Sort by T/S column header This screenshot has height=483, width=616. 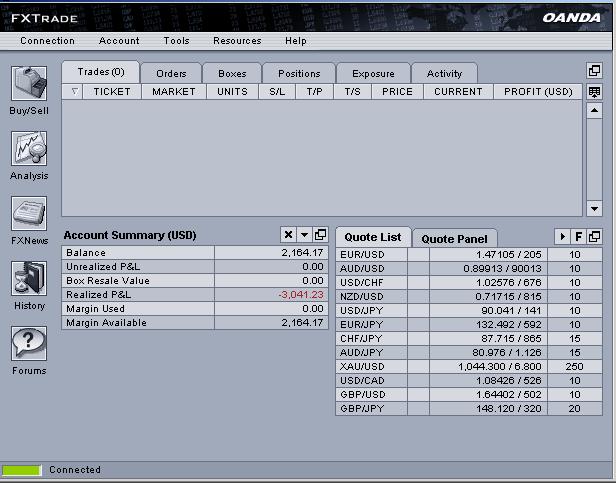tap(352, 92)
